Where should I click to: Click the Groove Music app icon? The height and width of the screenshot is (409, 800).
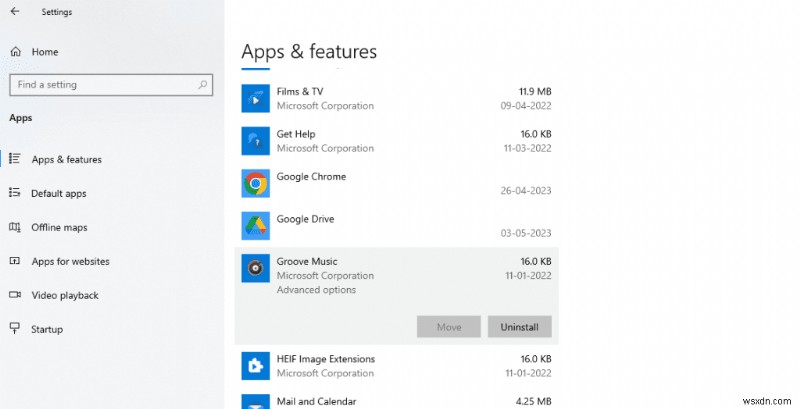(x=256, y=268)
